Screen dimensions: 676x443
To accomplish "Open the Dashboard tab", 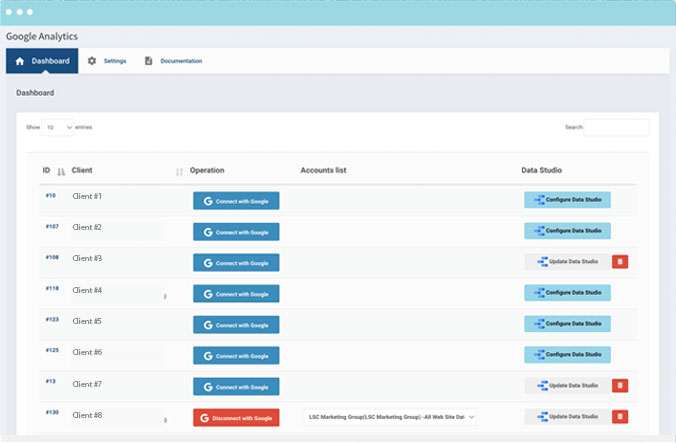I will 42,61.
